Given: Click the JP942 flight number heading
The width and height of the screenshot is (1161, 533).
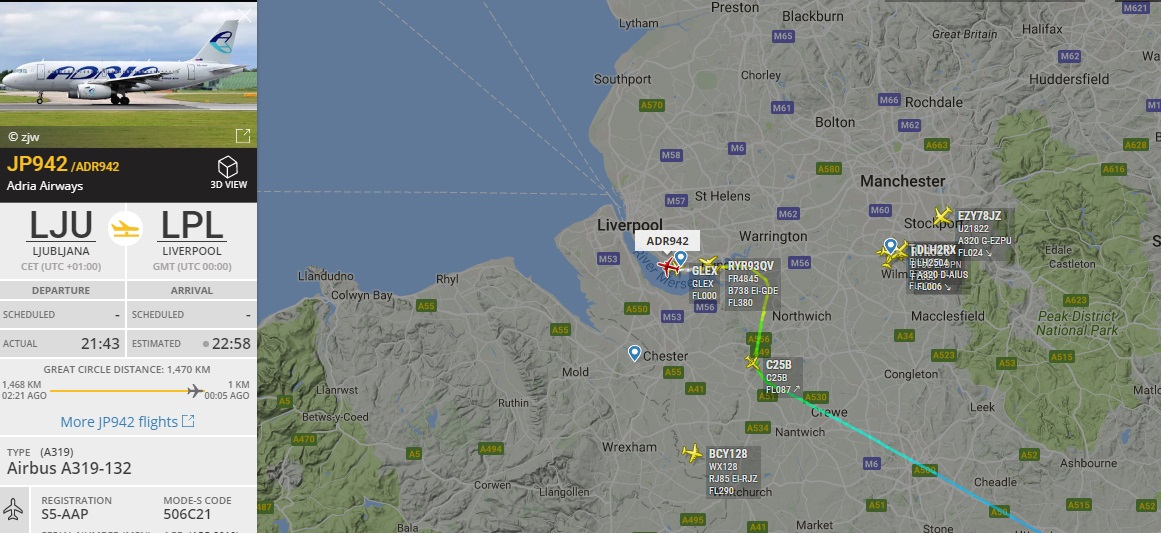Looking at the screenshot, I should coord(37,164).
